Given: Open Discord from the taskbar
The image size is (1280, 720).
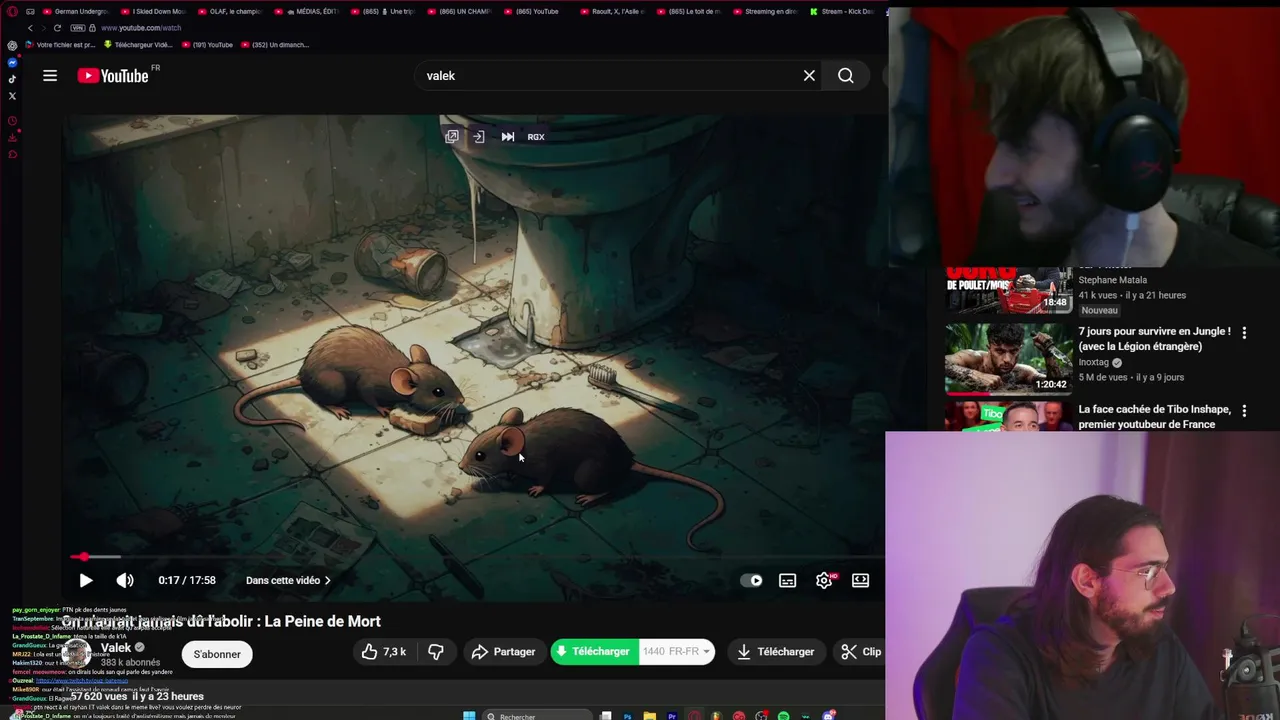Looking at the screenshot, I should (x=828, y=716).
